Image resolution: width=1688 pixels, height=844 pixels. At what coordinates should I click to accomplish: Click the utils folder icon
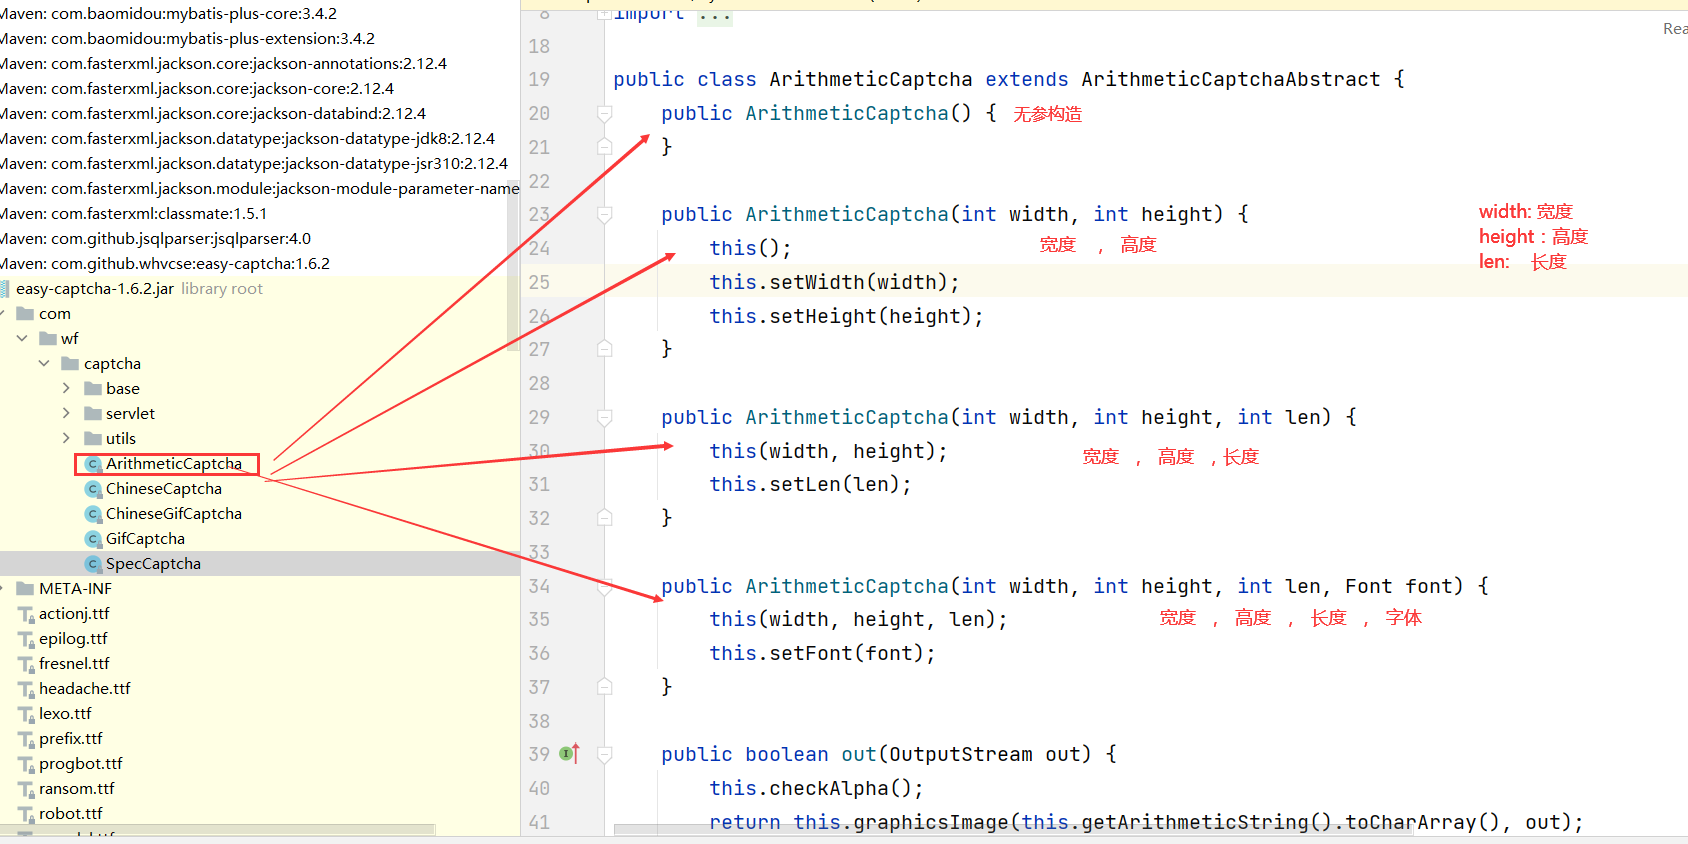pyautogui.click(x=93, y=439)
